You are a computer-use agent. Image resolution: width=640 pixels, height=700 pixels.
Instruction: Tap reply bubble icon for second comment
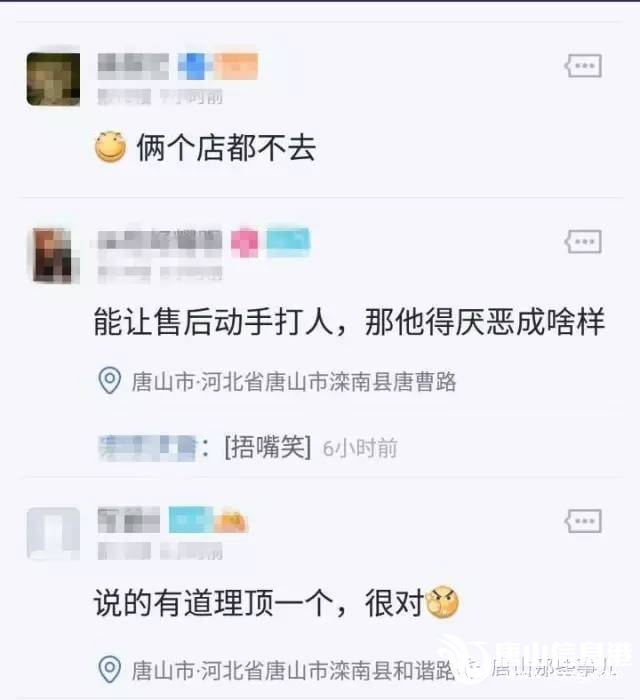point(583,242)
